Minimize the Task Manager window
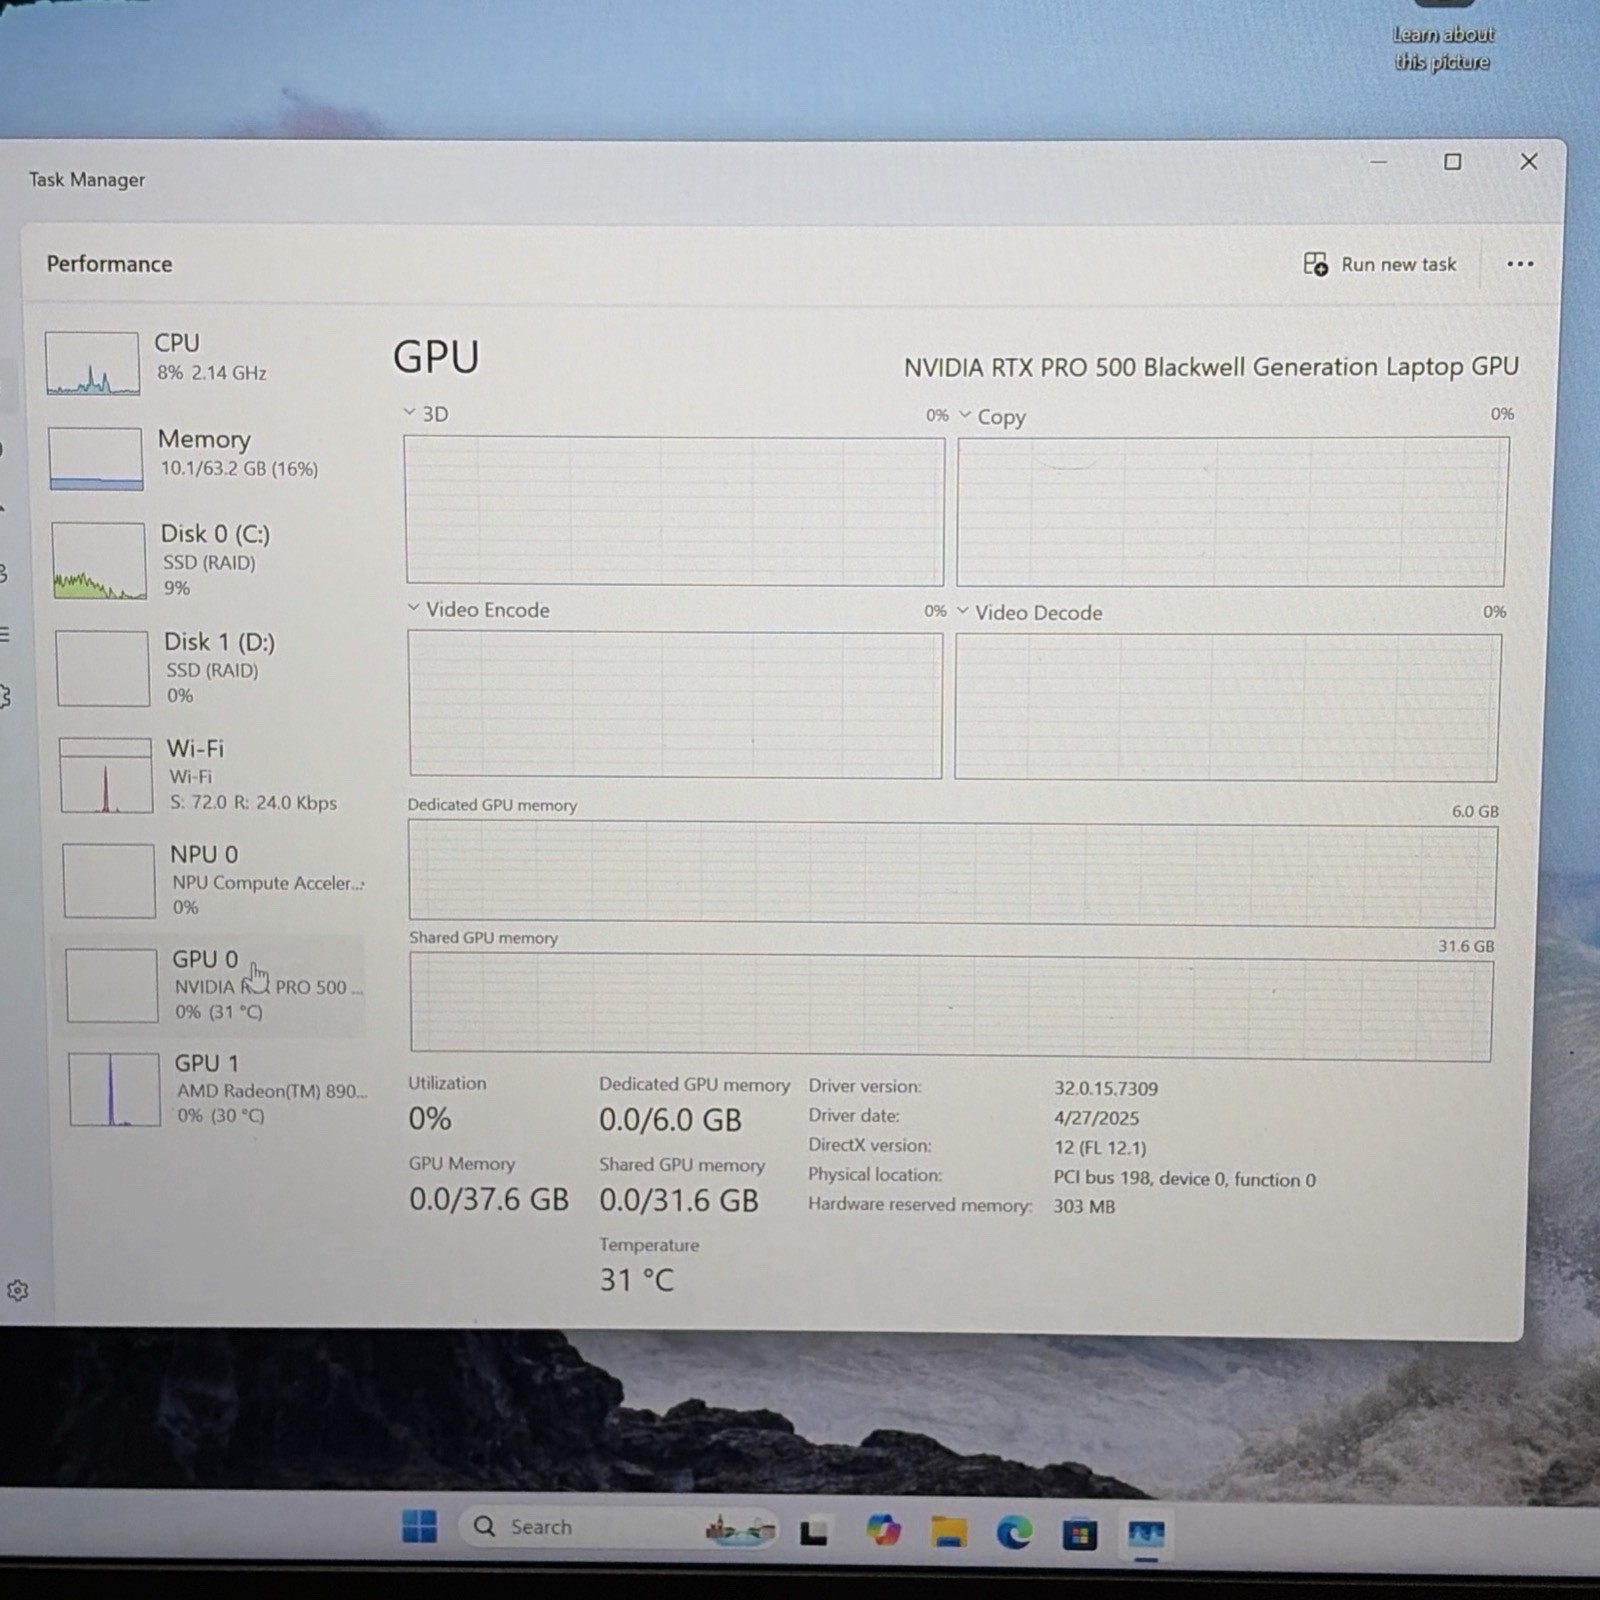Screen dimensions: 1600x1600 click(x=1378, y=161)
